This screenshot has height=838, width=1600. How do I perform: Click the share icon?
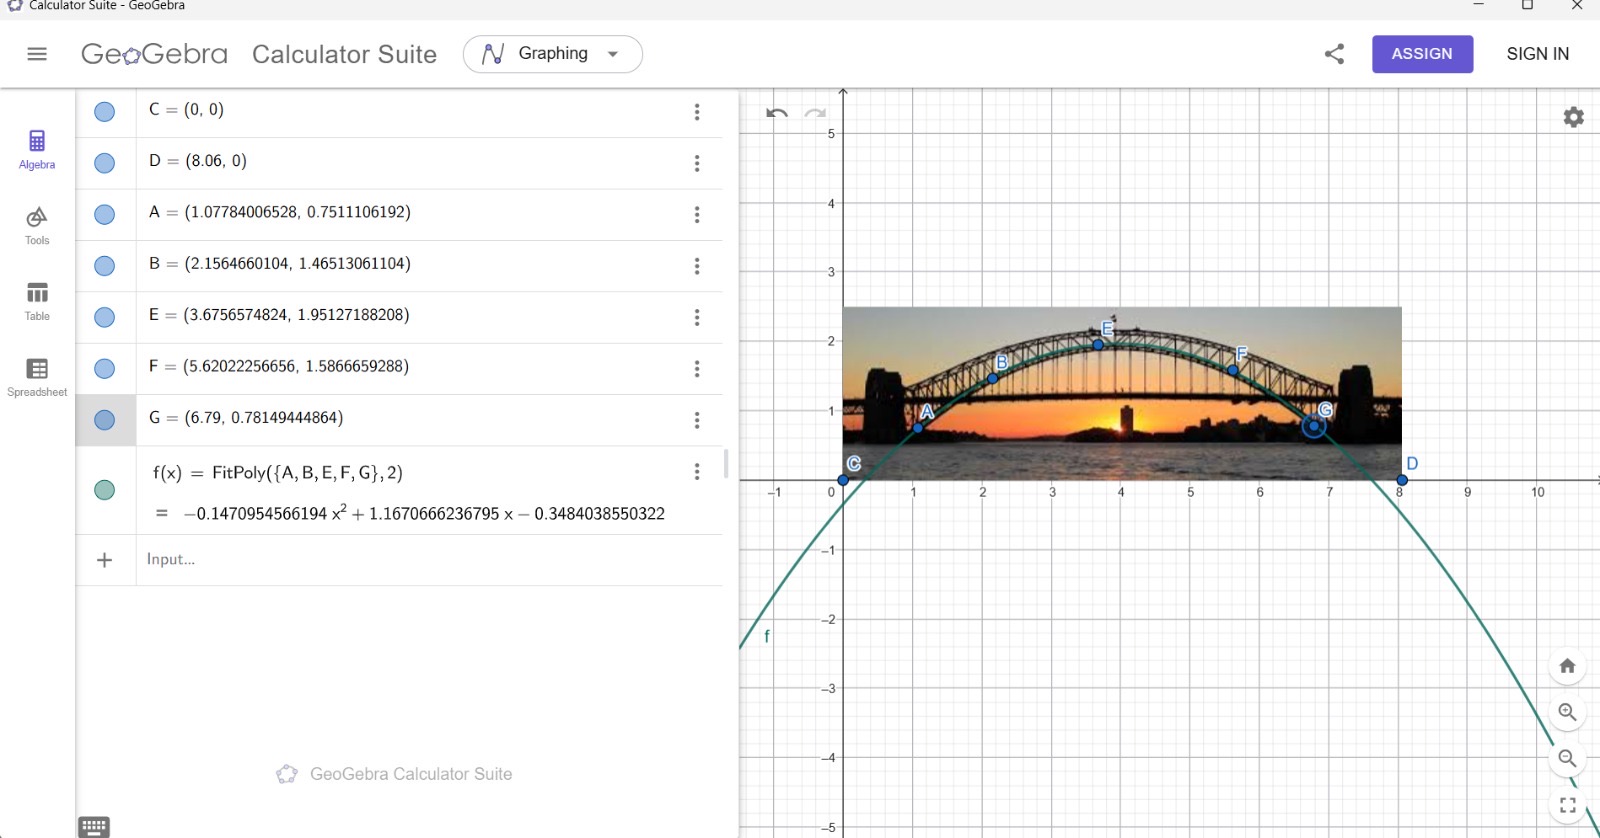point(1334,54)
